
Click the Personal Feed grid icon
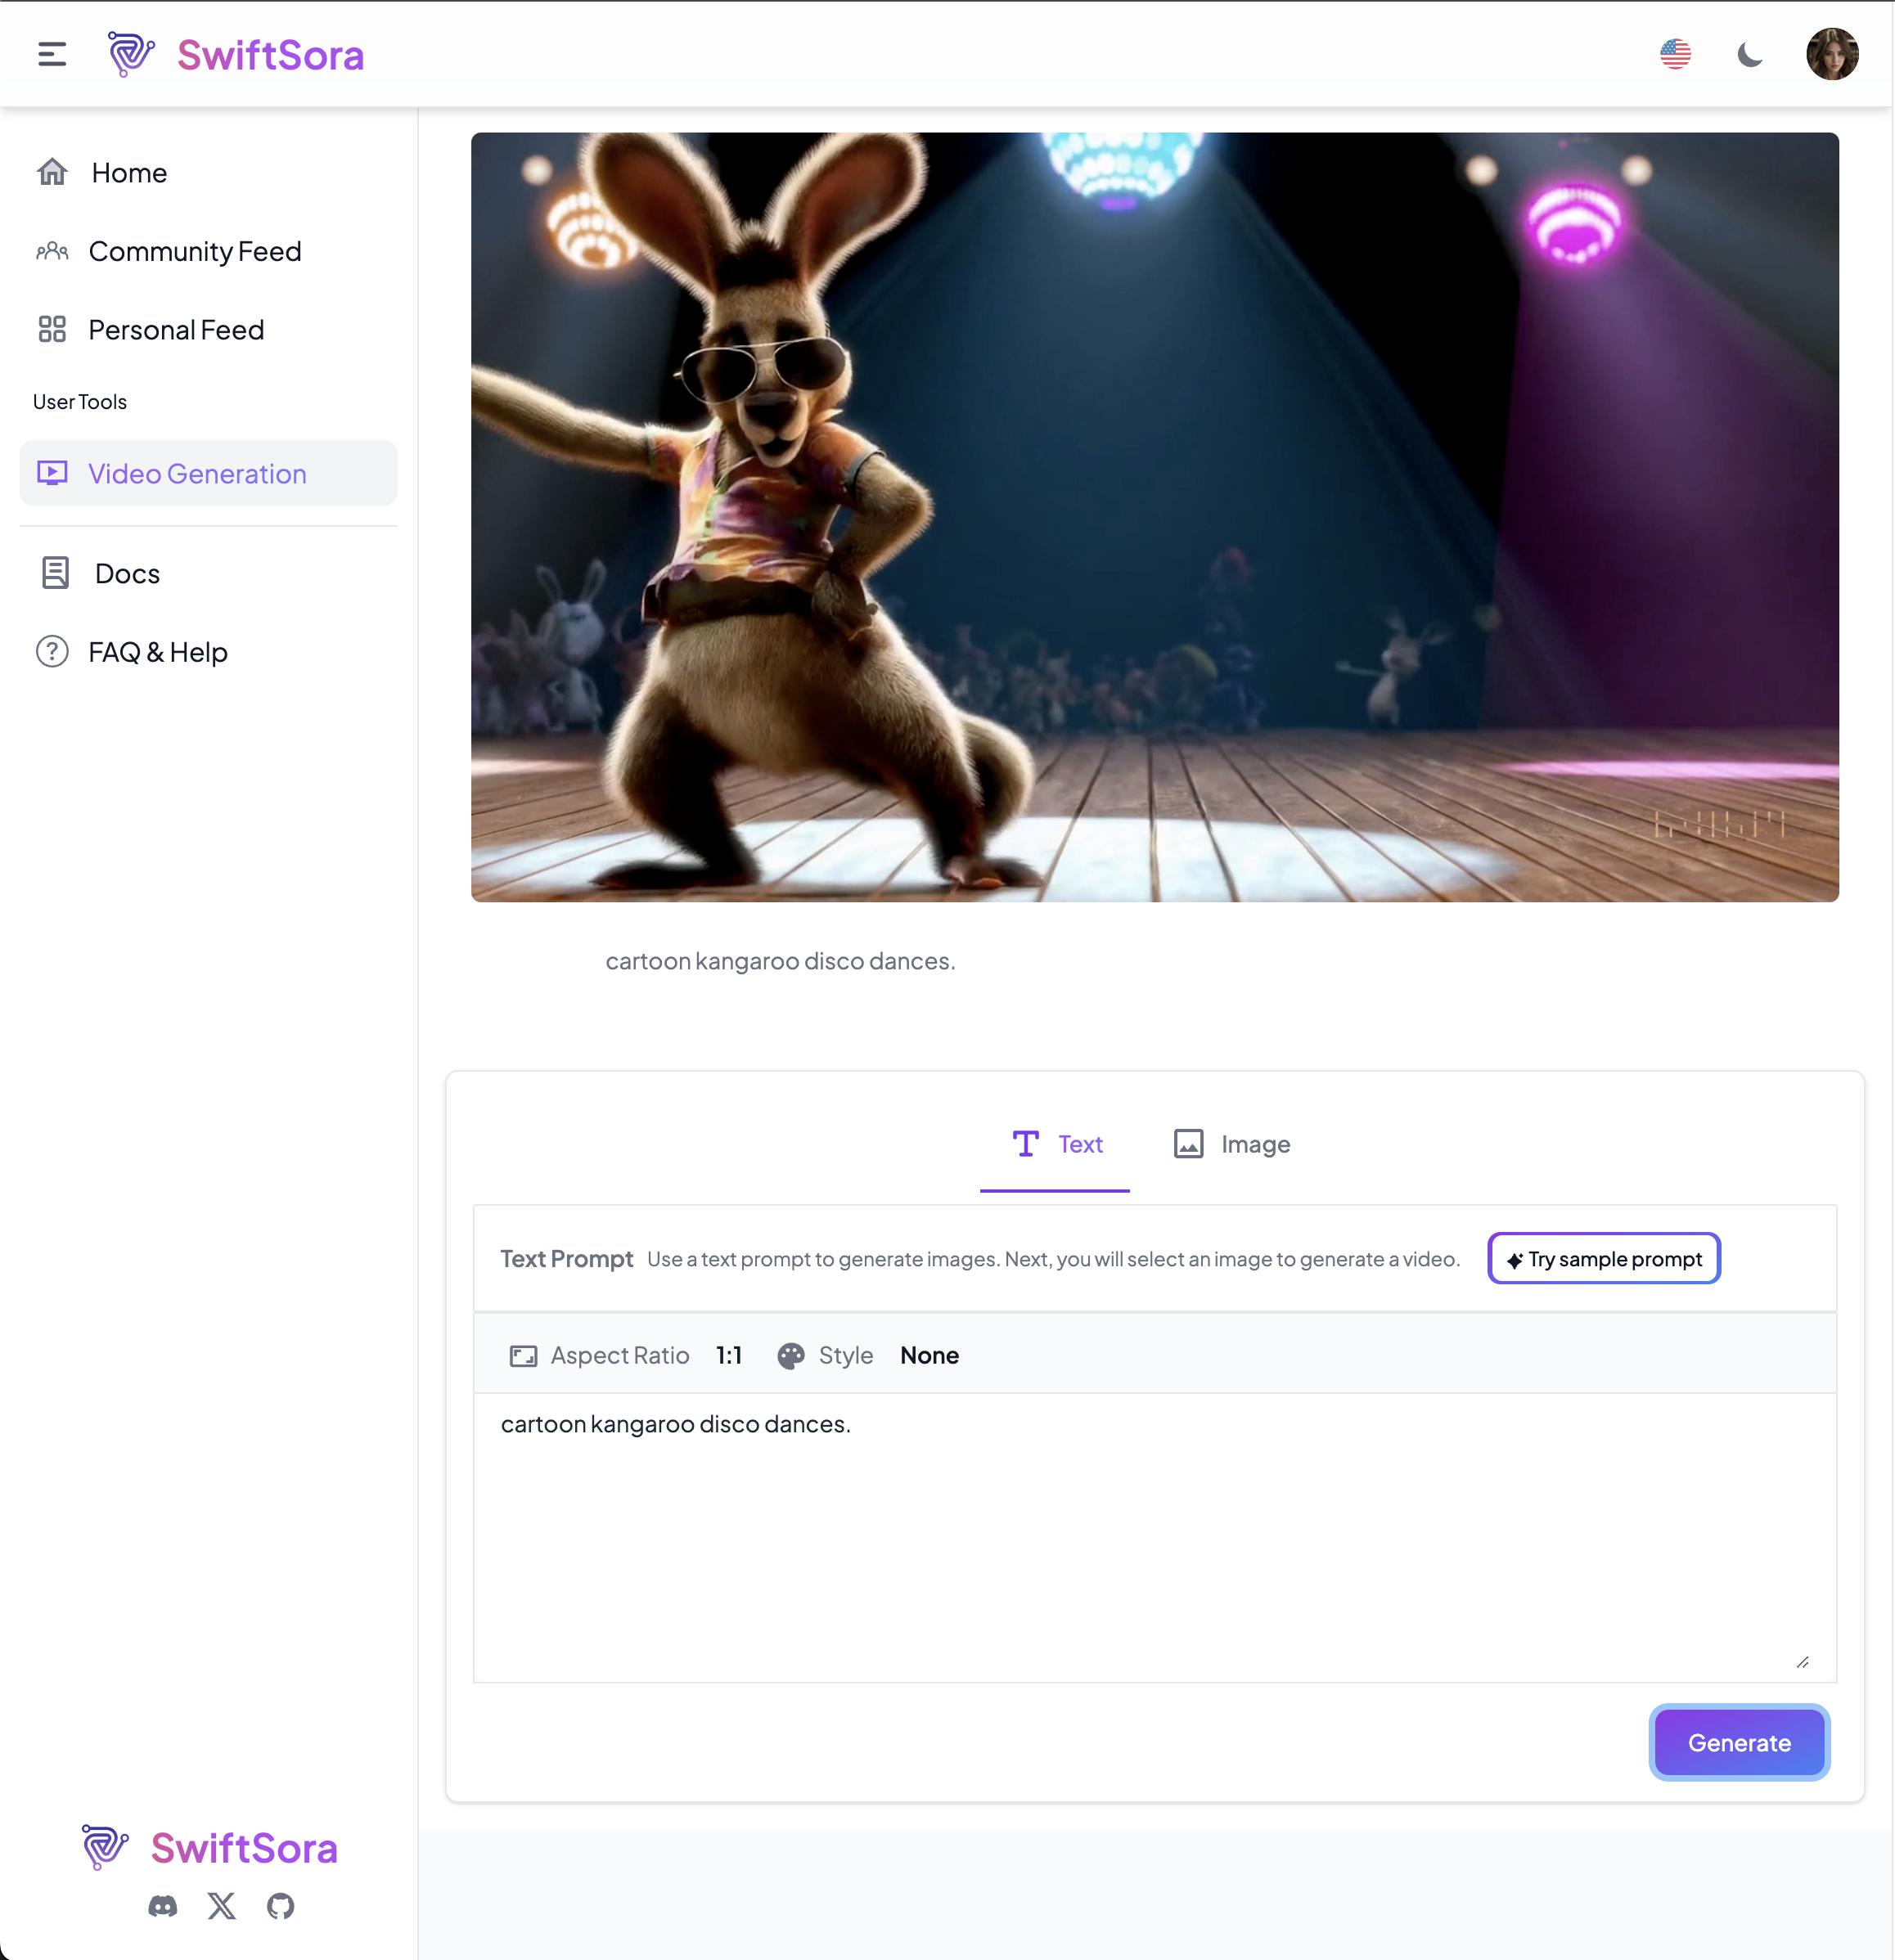click(x=52, y=329)
